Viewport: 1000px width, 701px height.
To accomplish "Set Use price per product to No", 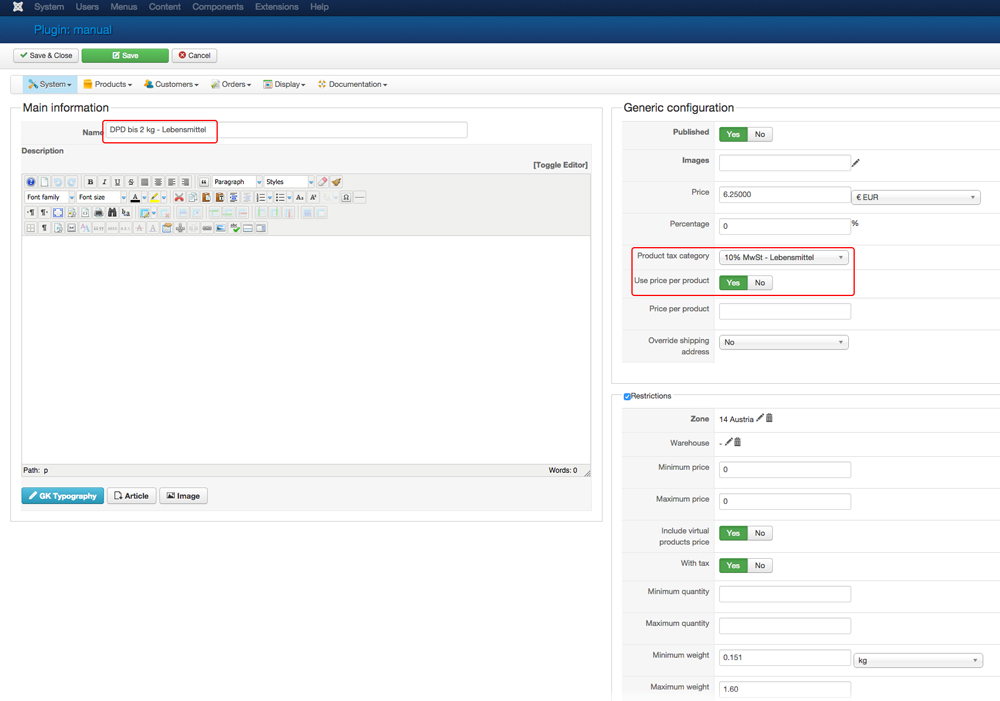I will [760, 283].
